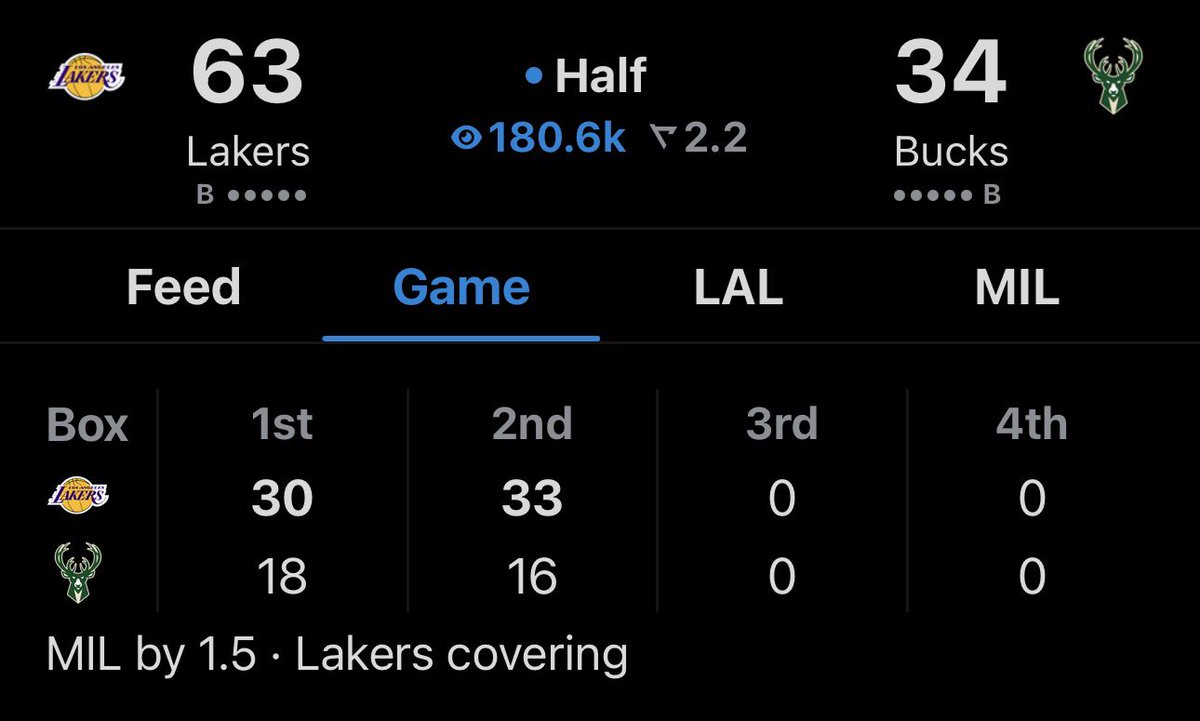Switch to the LAL tab

pos(738,288)
